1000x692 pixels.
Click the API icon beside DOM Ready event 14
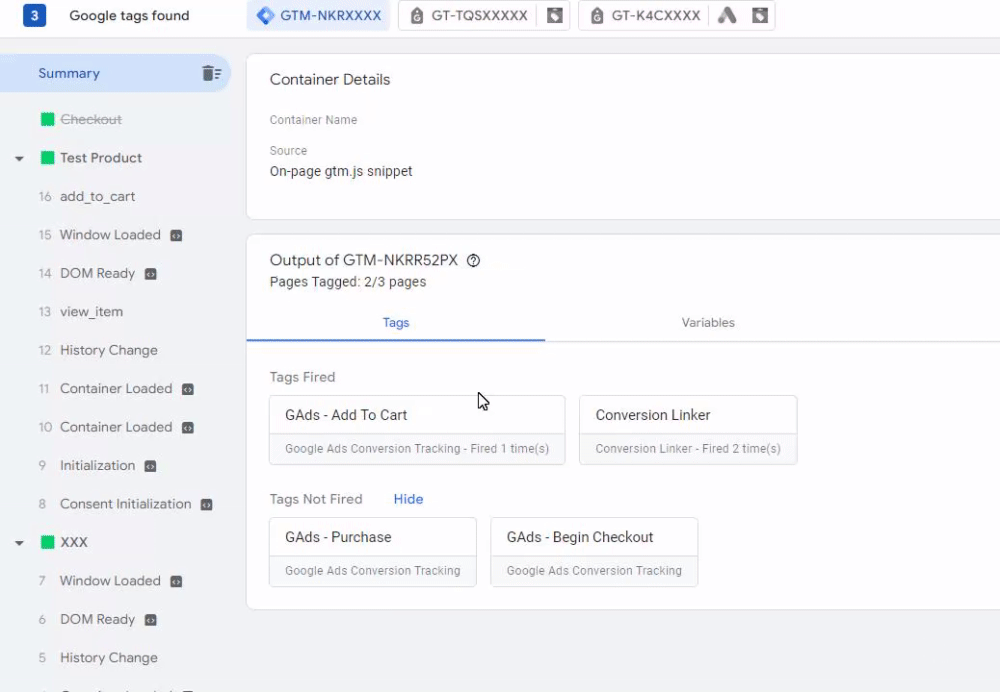[x=151, y=274]
